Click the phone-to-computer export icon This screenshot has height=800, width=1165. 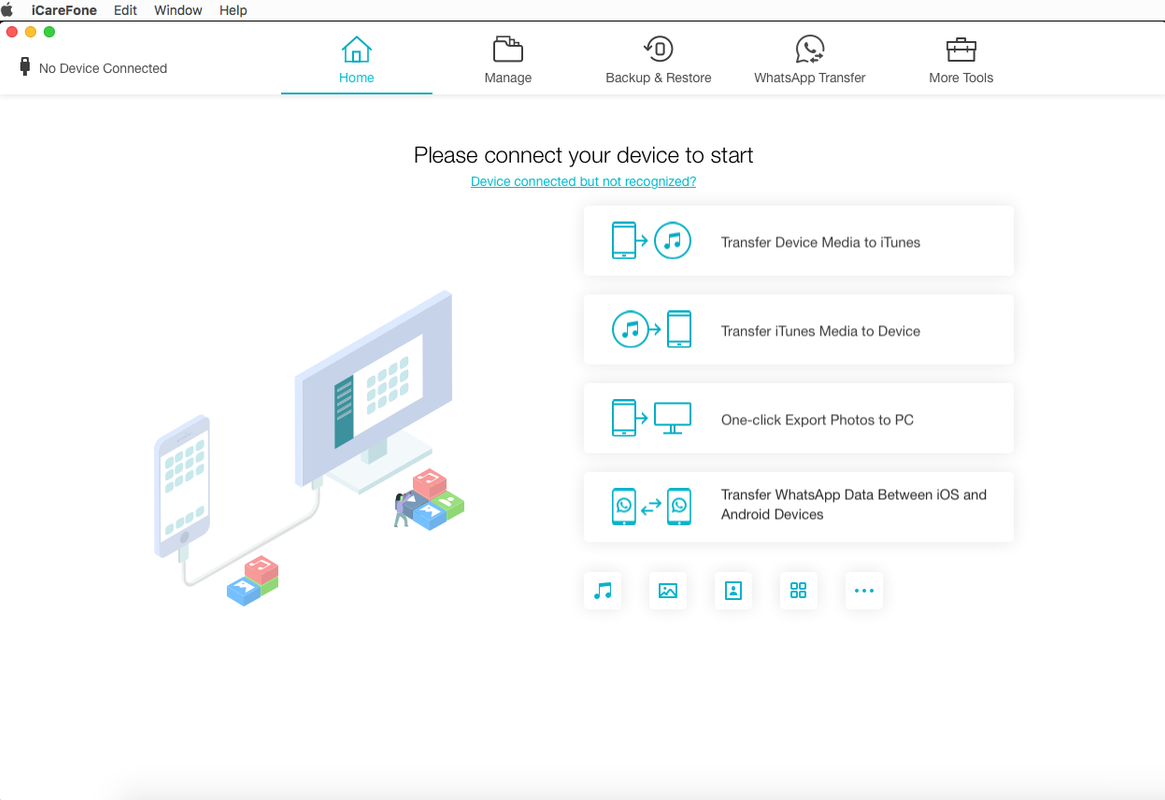pyautogui.click(x=652, y=418)
